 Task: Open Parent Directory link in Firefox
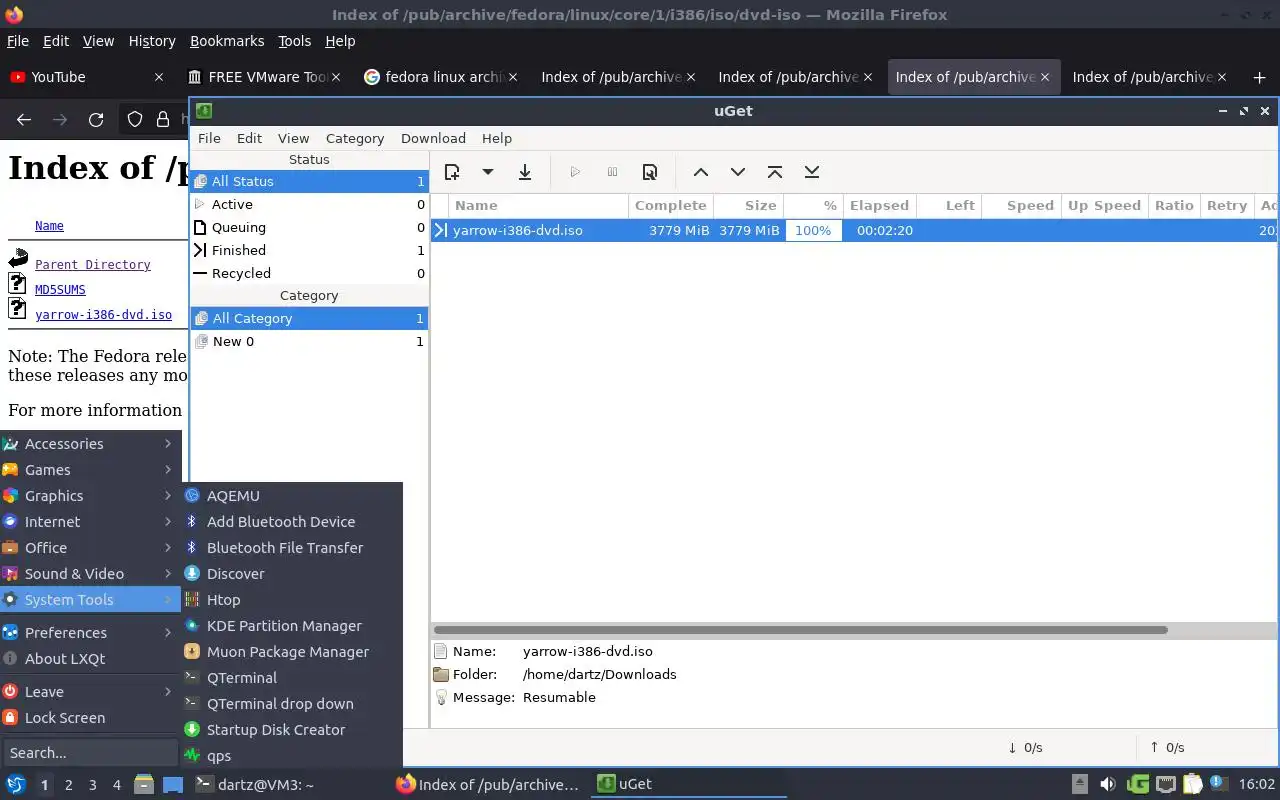pos(93,264)
